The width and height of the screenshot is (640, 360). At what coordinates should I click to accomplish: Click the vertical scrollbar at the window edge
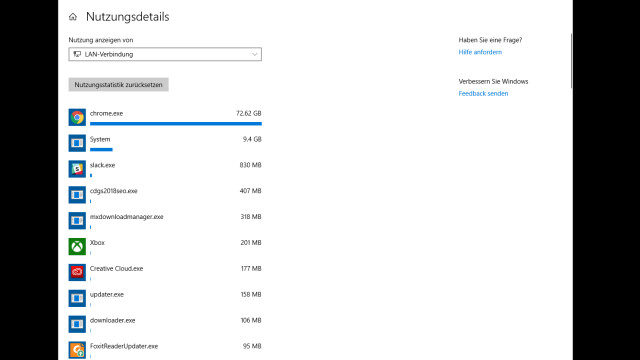(x=571, y=61)
